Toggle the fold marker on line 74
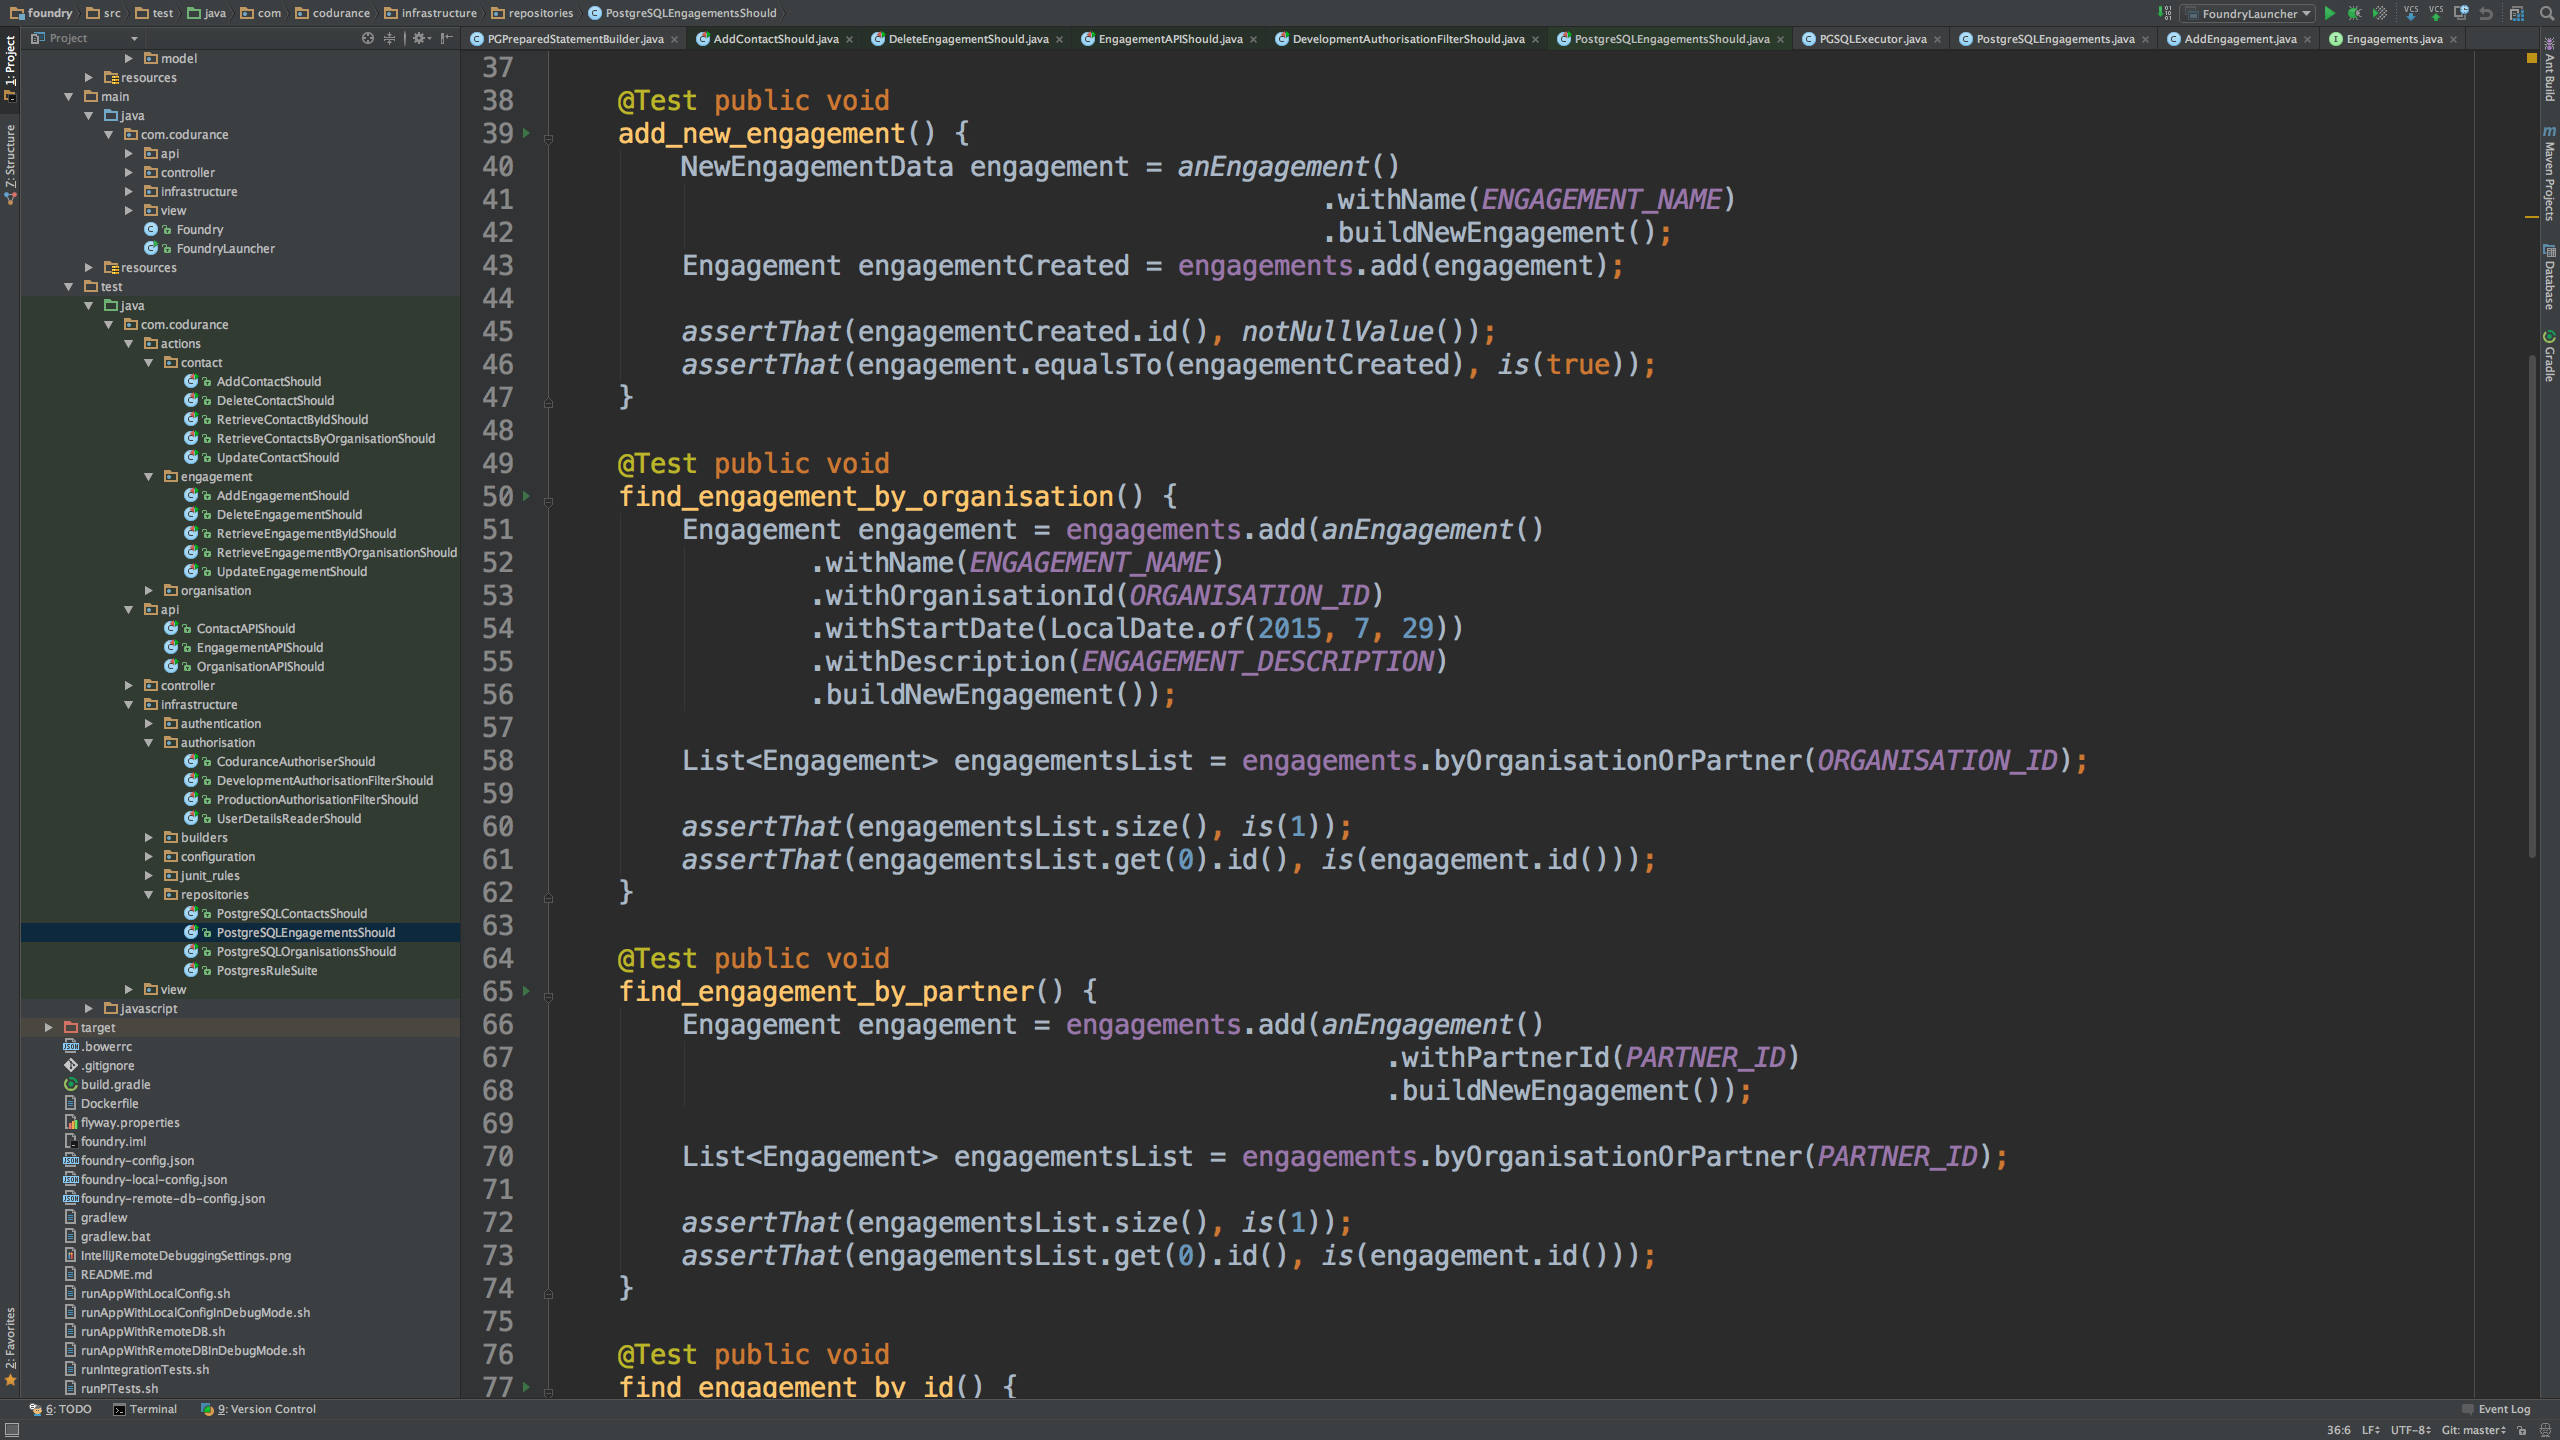The width and height of the screenshot is (2560, 1440). point(548,1294)
